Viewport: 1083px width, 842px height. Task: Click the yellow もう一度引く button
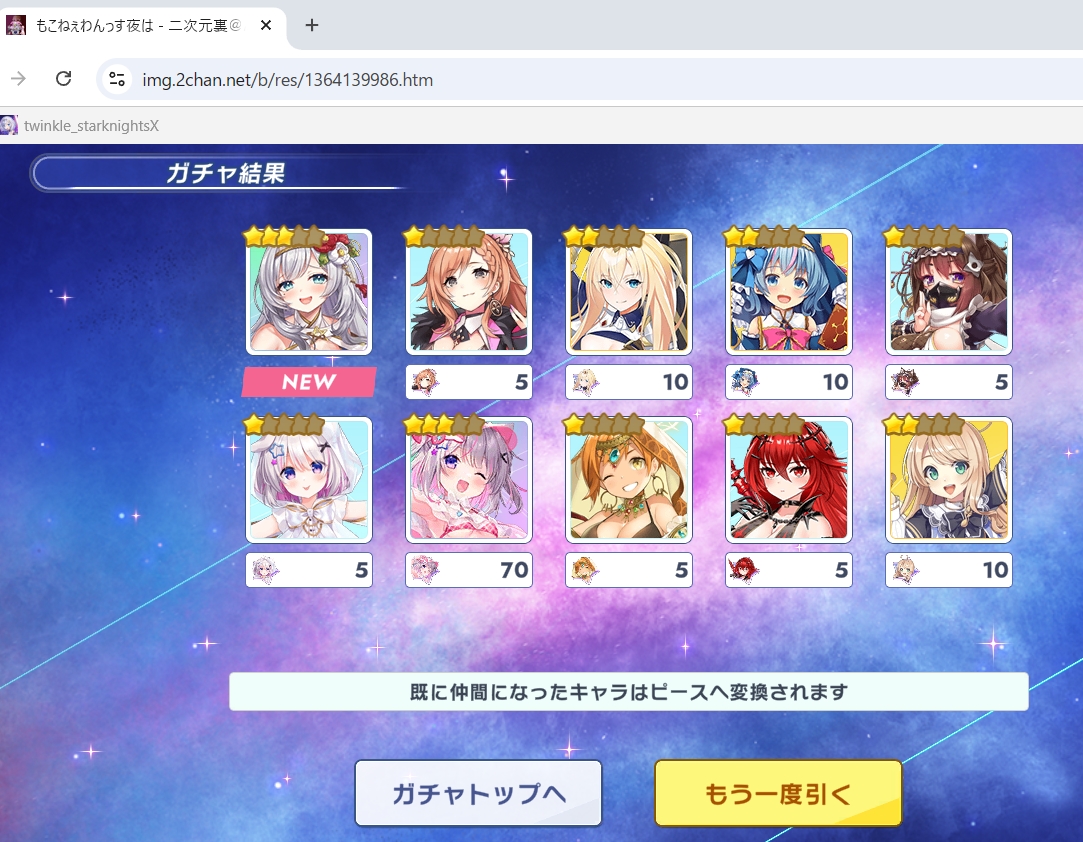[x=778, y=793]
